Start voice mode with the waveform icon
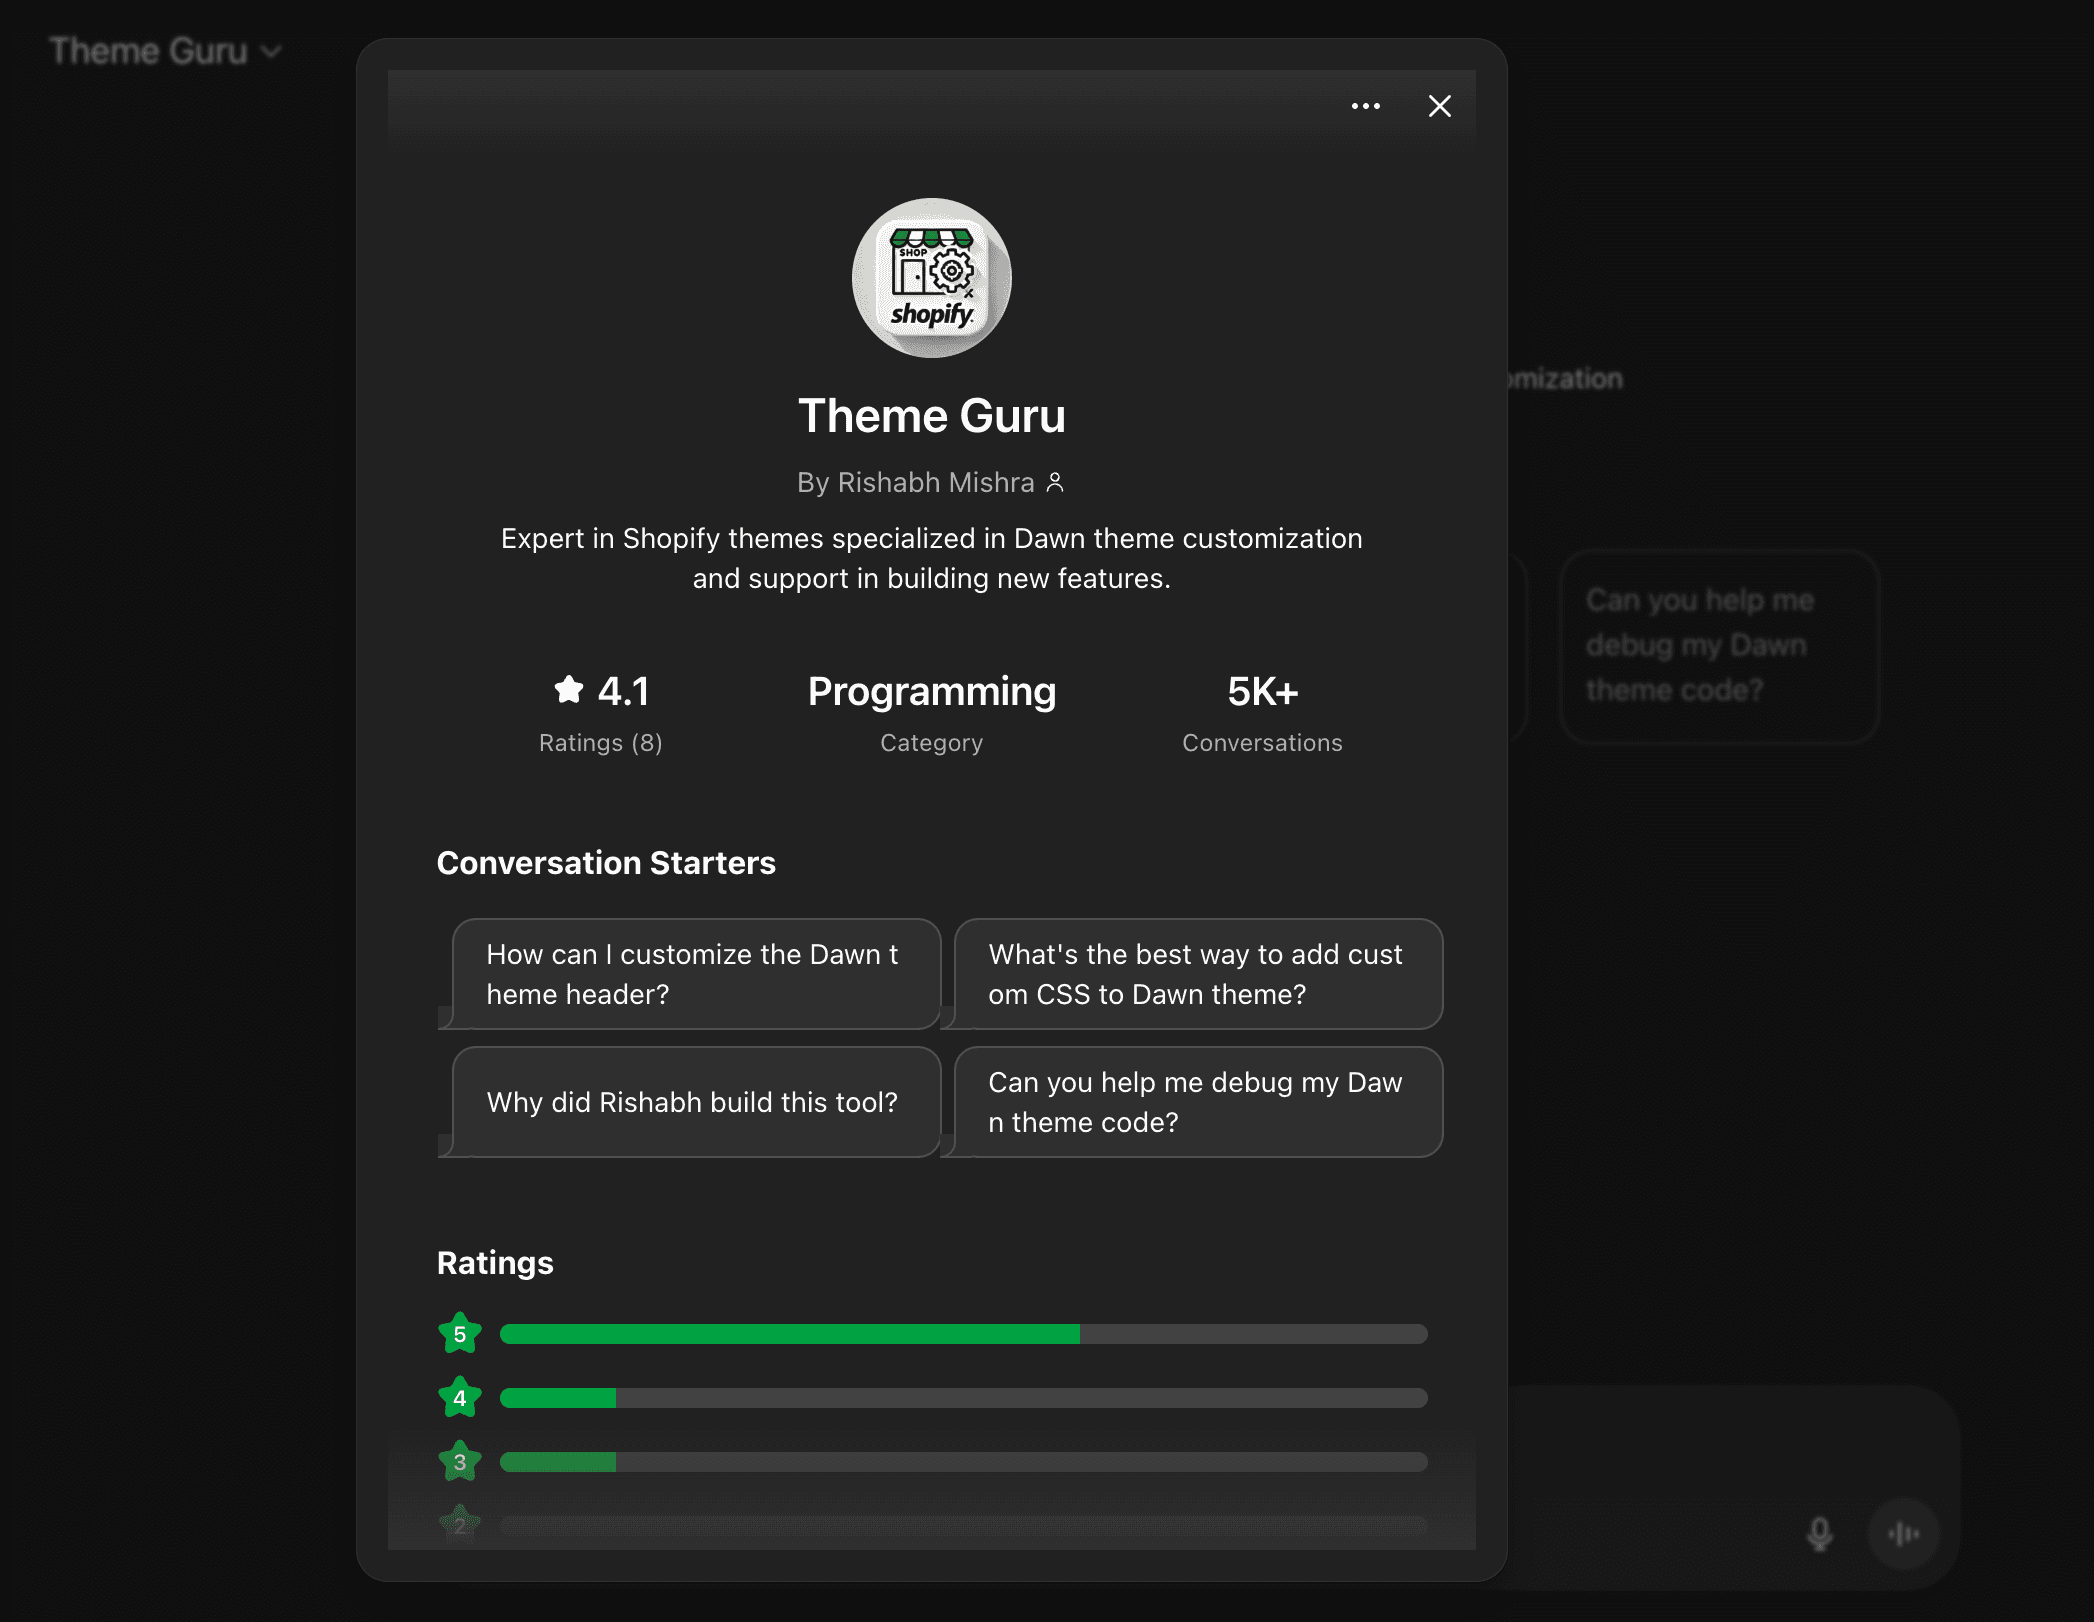This screenshot has height=1622, width=2094. pos(1904,1533)
